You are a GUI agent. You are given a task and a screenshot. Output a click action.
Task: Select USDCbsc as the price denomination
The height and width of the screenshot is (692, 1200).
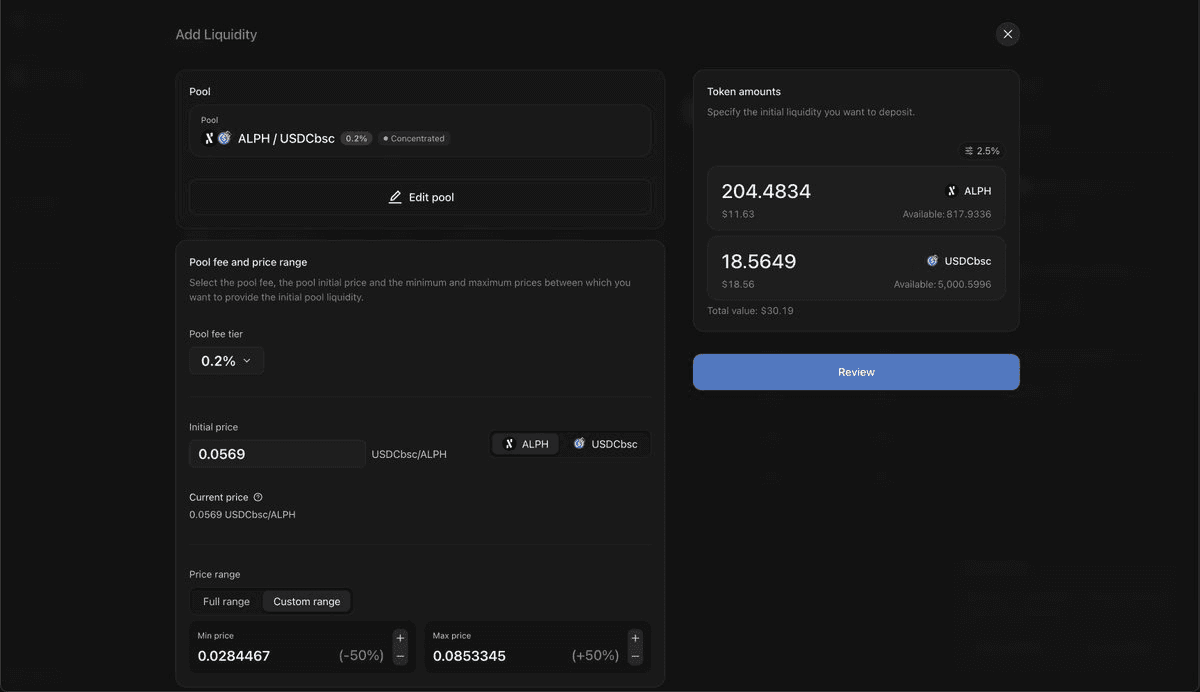pos(605,443)
